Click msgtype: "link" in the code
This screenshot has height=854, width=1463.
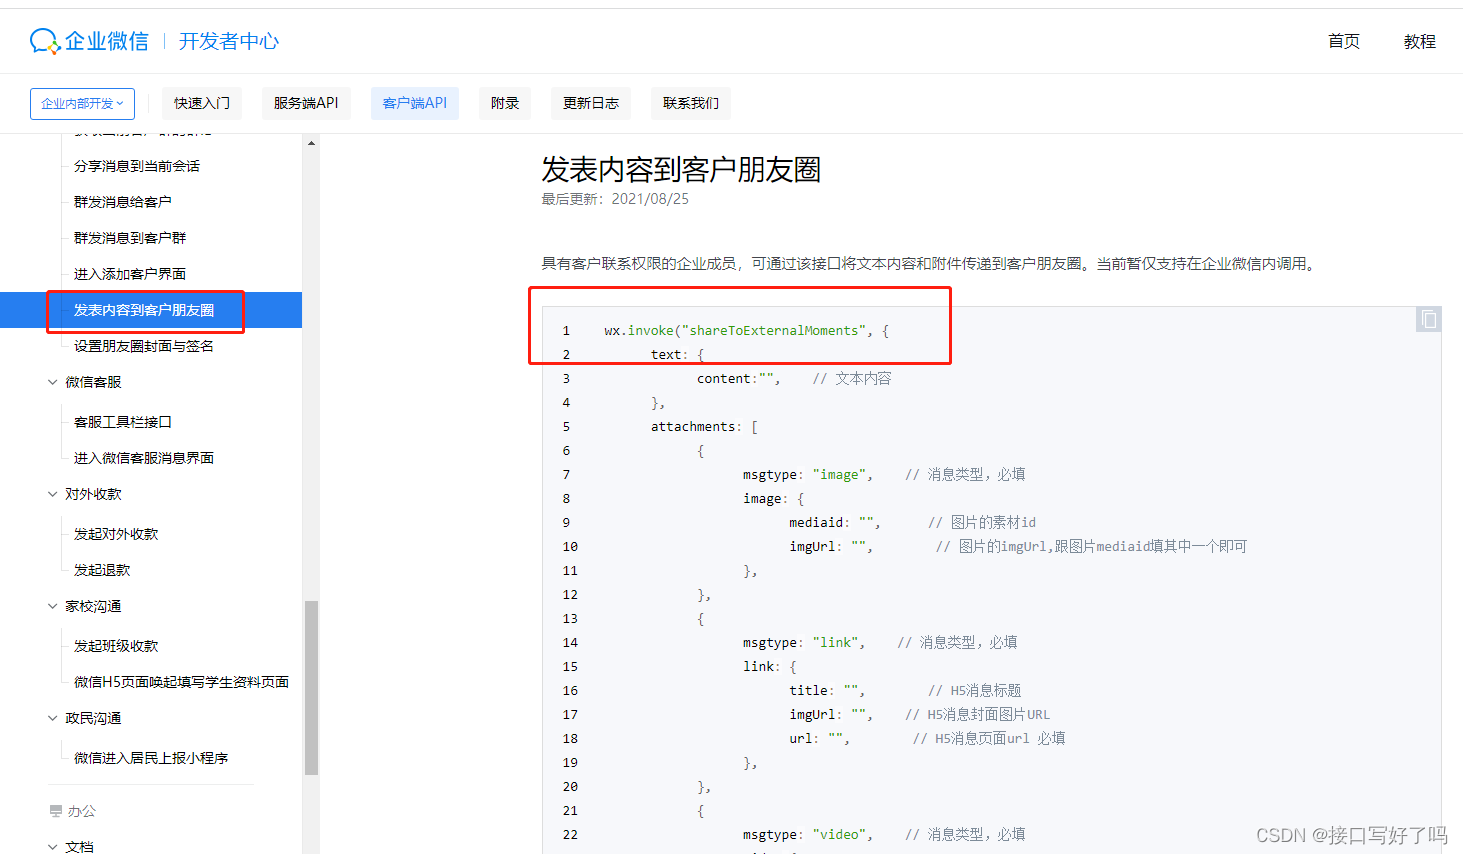pyautogui.click(x=804, y=643)
